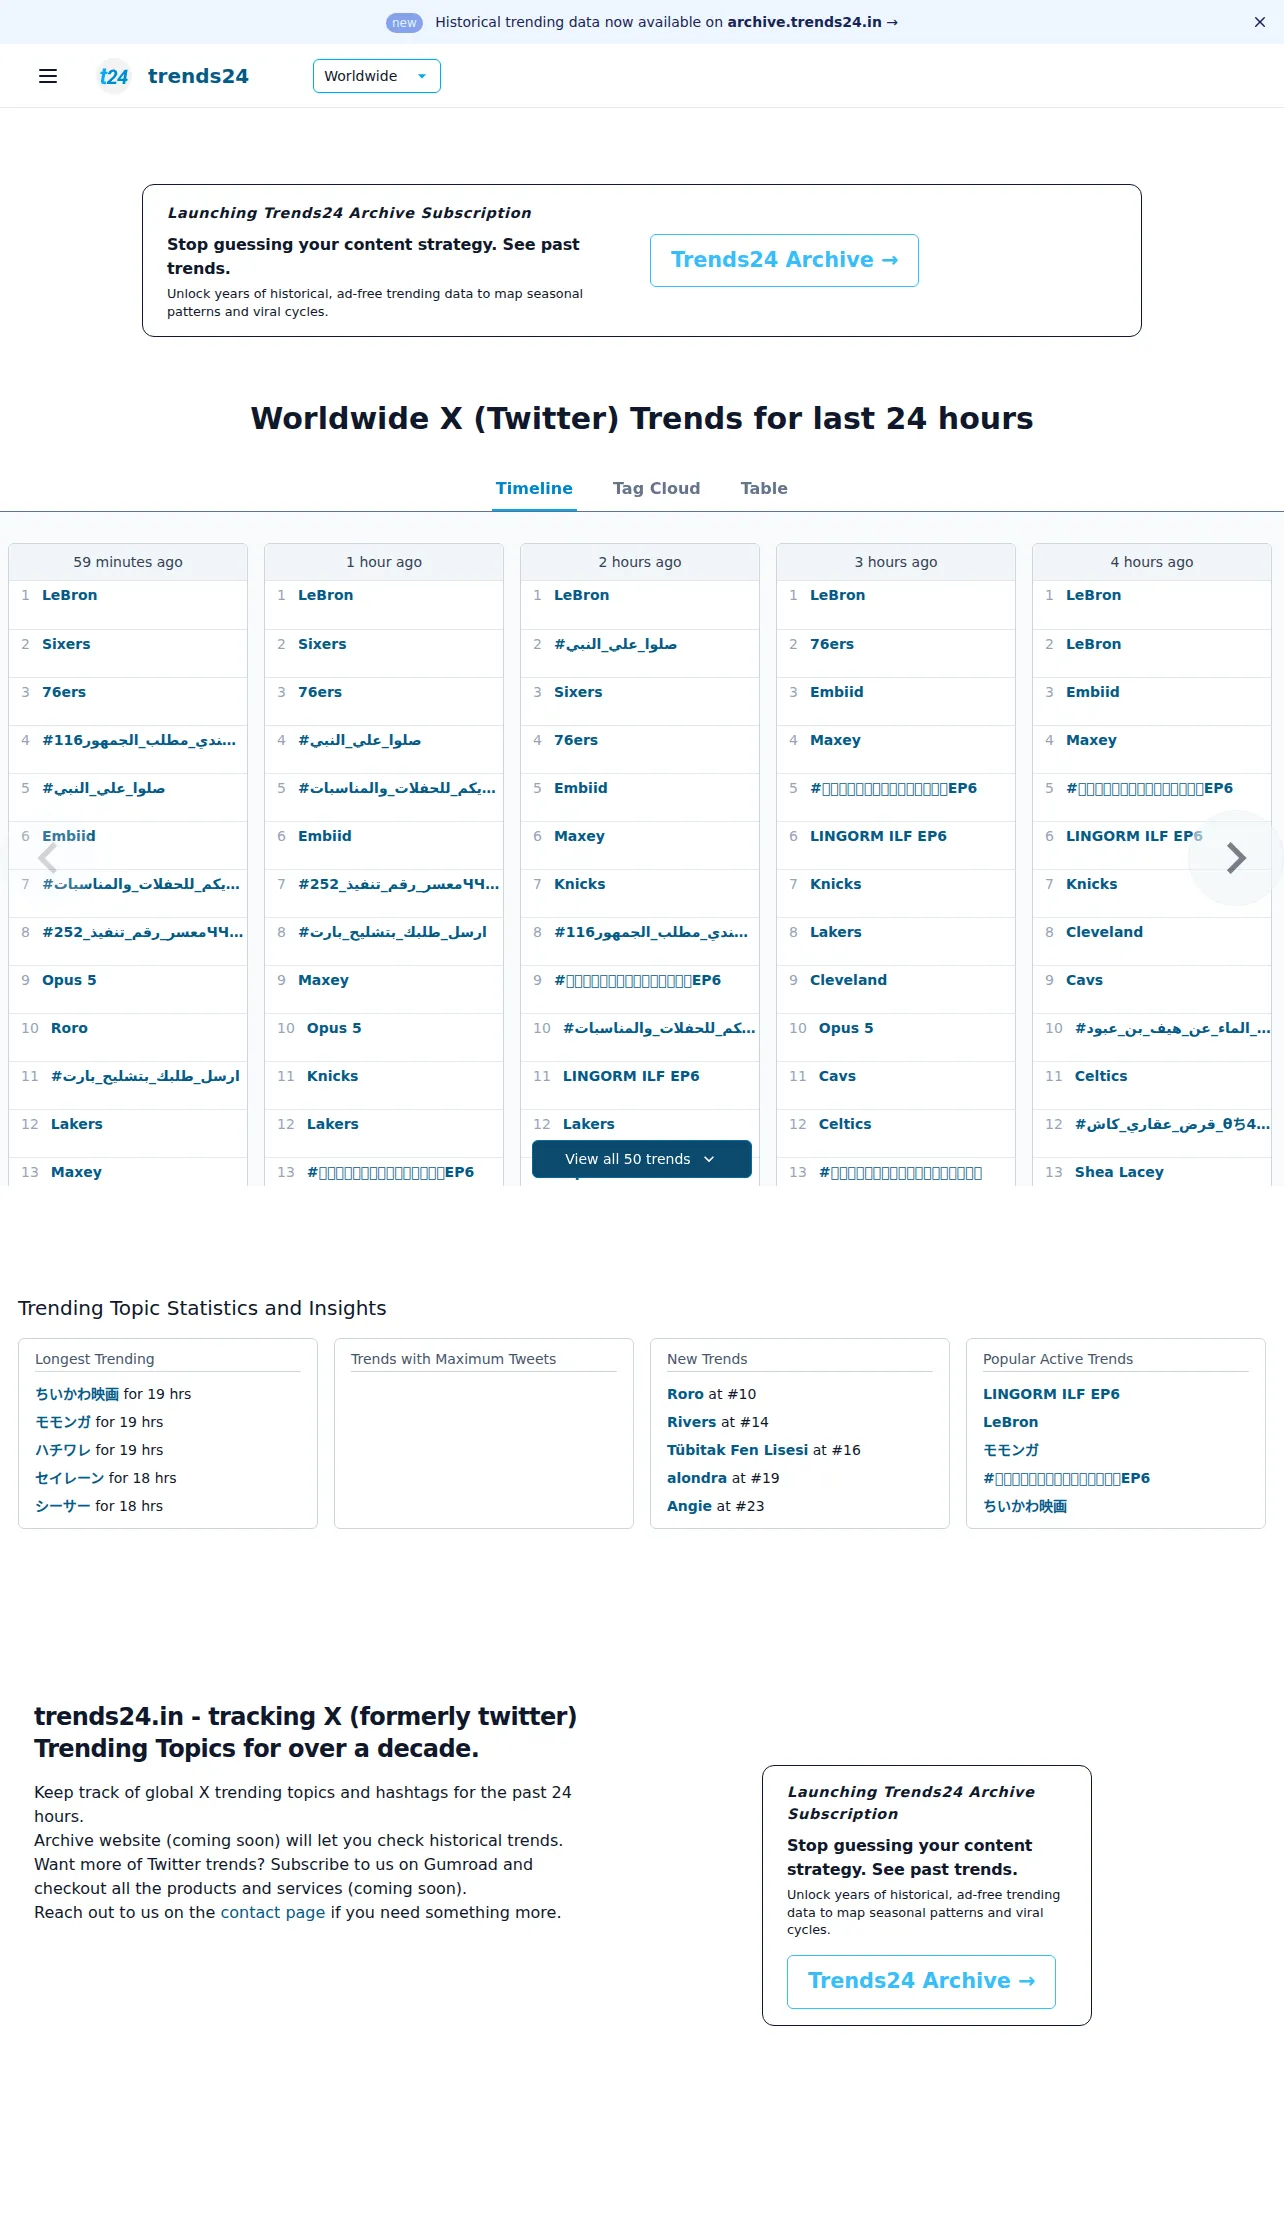Open Cavs in 3 hours ago column

(x=837, y=1076)
